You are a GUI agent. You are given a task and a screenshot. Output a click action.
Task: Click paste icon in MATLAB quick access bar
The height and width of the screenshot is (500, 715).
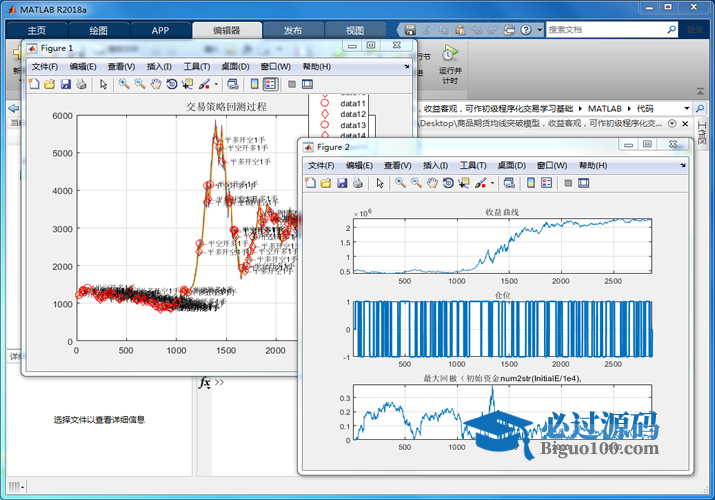pos(461,30)
